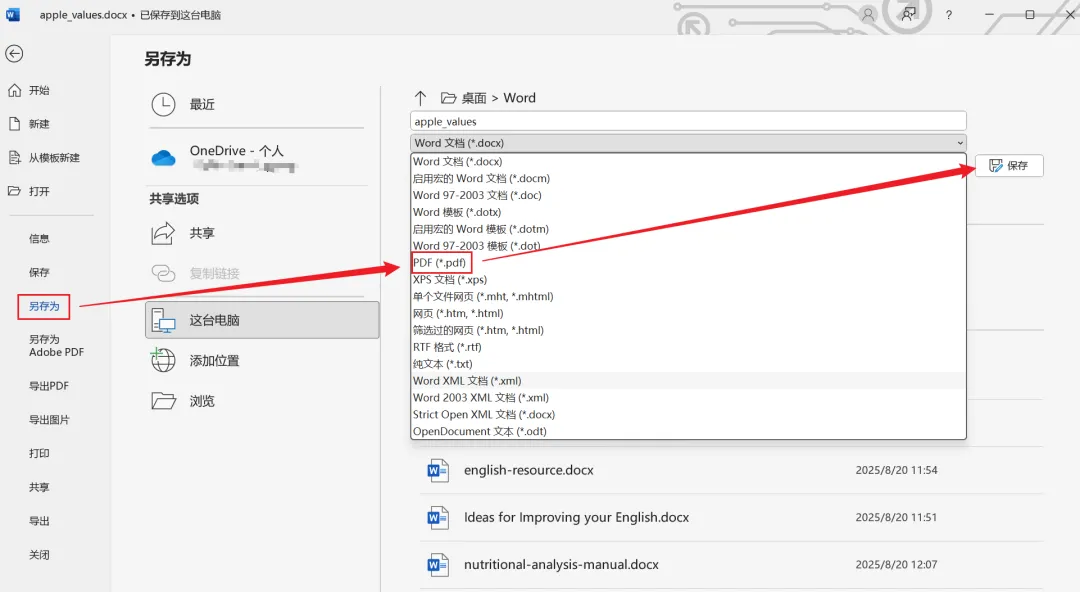This screenshot has height=592, width=1080.
Task: Open nutritional-analysis-manual.docx
Action: pyautogui.click(x=731, y=564)
